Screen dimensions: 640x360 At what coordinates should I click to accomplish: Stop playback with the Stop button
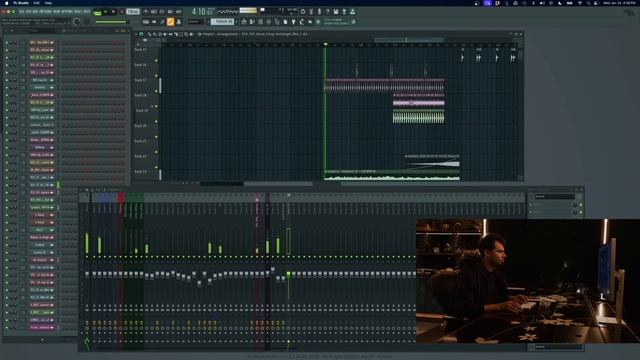point(113,11)
